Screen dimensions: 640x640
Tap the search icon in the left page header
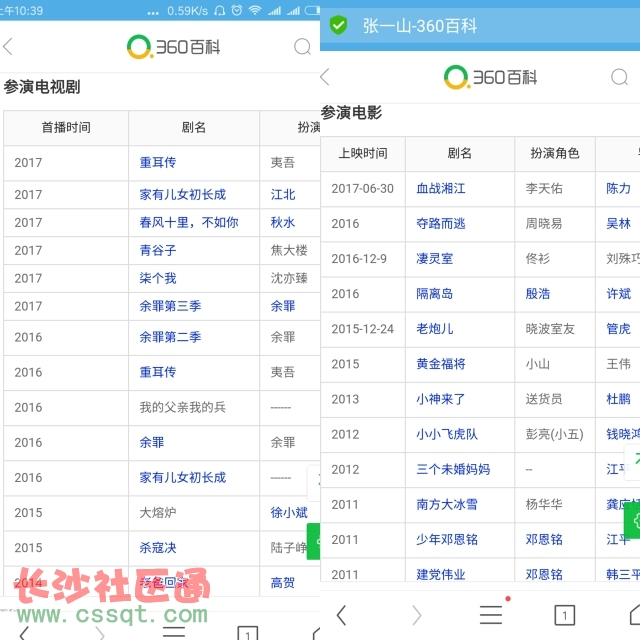point(303,47)
